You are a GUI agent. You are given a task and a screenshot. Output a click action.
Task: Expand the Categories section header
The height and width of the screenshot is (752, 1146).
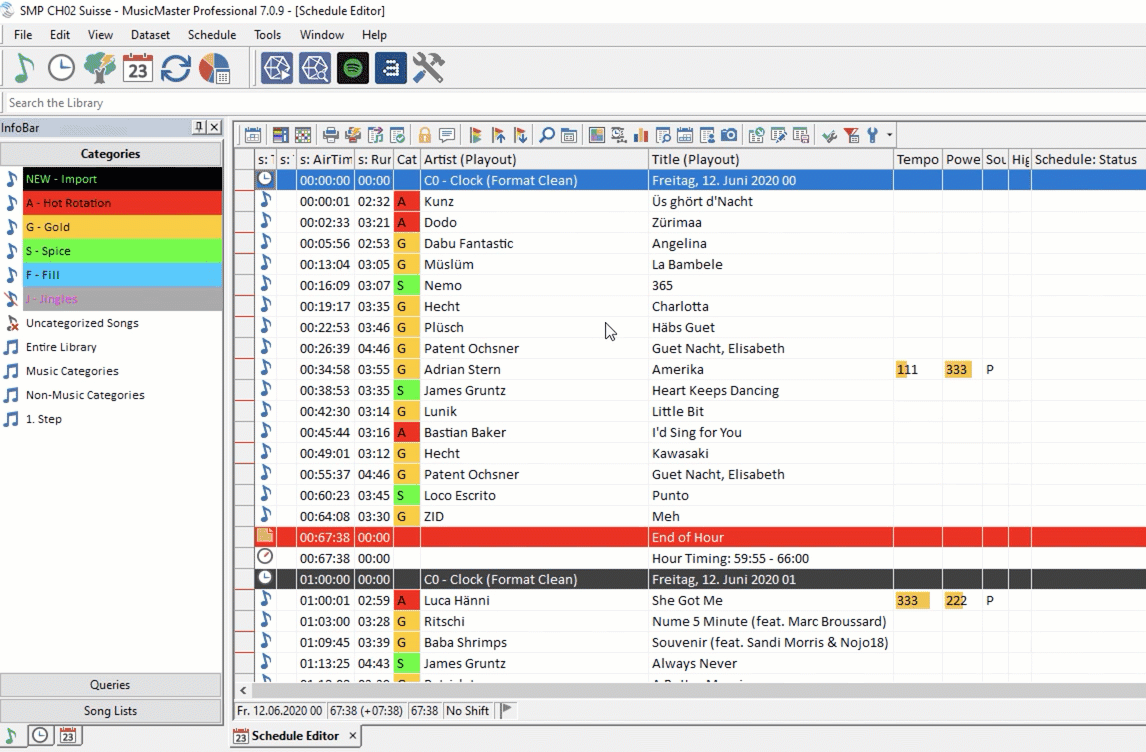pyautogui.click(x=110, y=153)
